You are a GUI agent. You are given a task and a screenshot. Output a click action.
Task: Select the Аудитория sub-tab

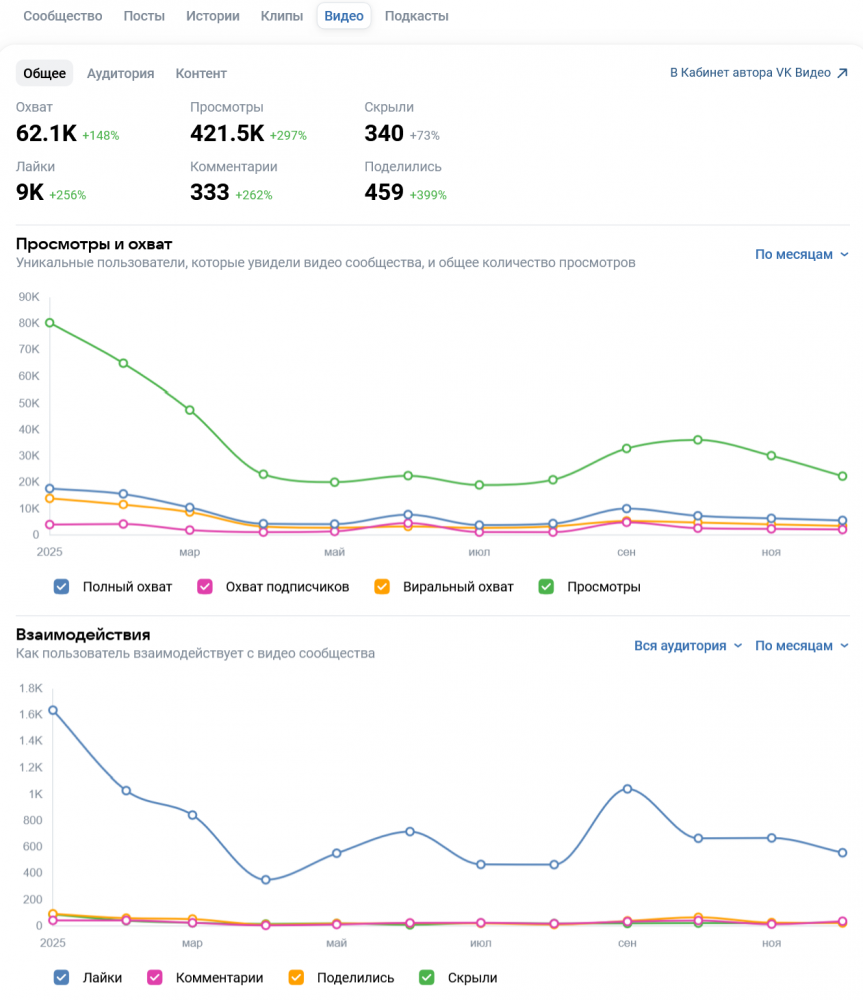click(x=120, y=73)
